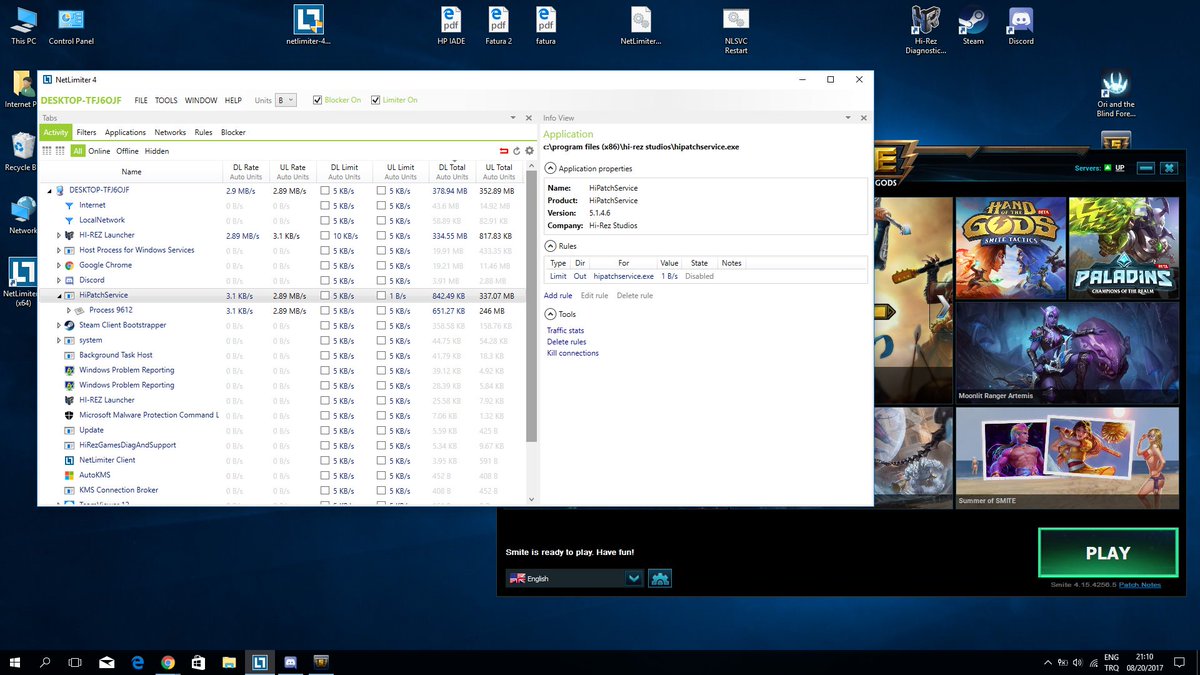Open the Patch Notes link in launcher

pyautogui.click(x=1140, y=585)
